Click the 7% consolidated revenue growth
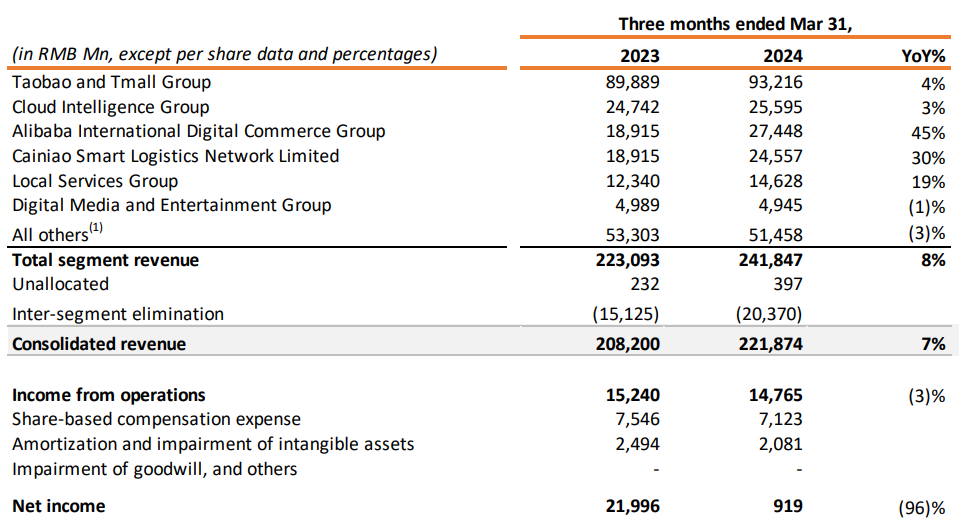959x519 pixels. point(933,344)
